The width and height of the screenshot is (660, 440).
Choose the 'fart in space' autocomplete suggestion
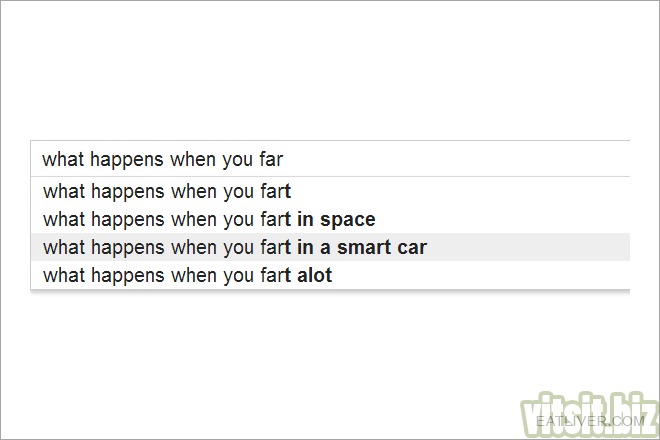click(330, 219)
